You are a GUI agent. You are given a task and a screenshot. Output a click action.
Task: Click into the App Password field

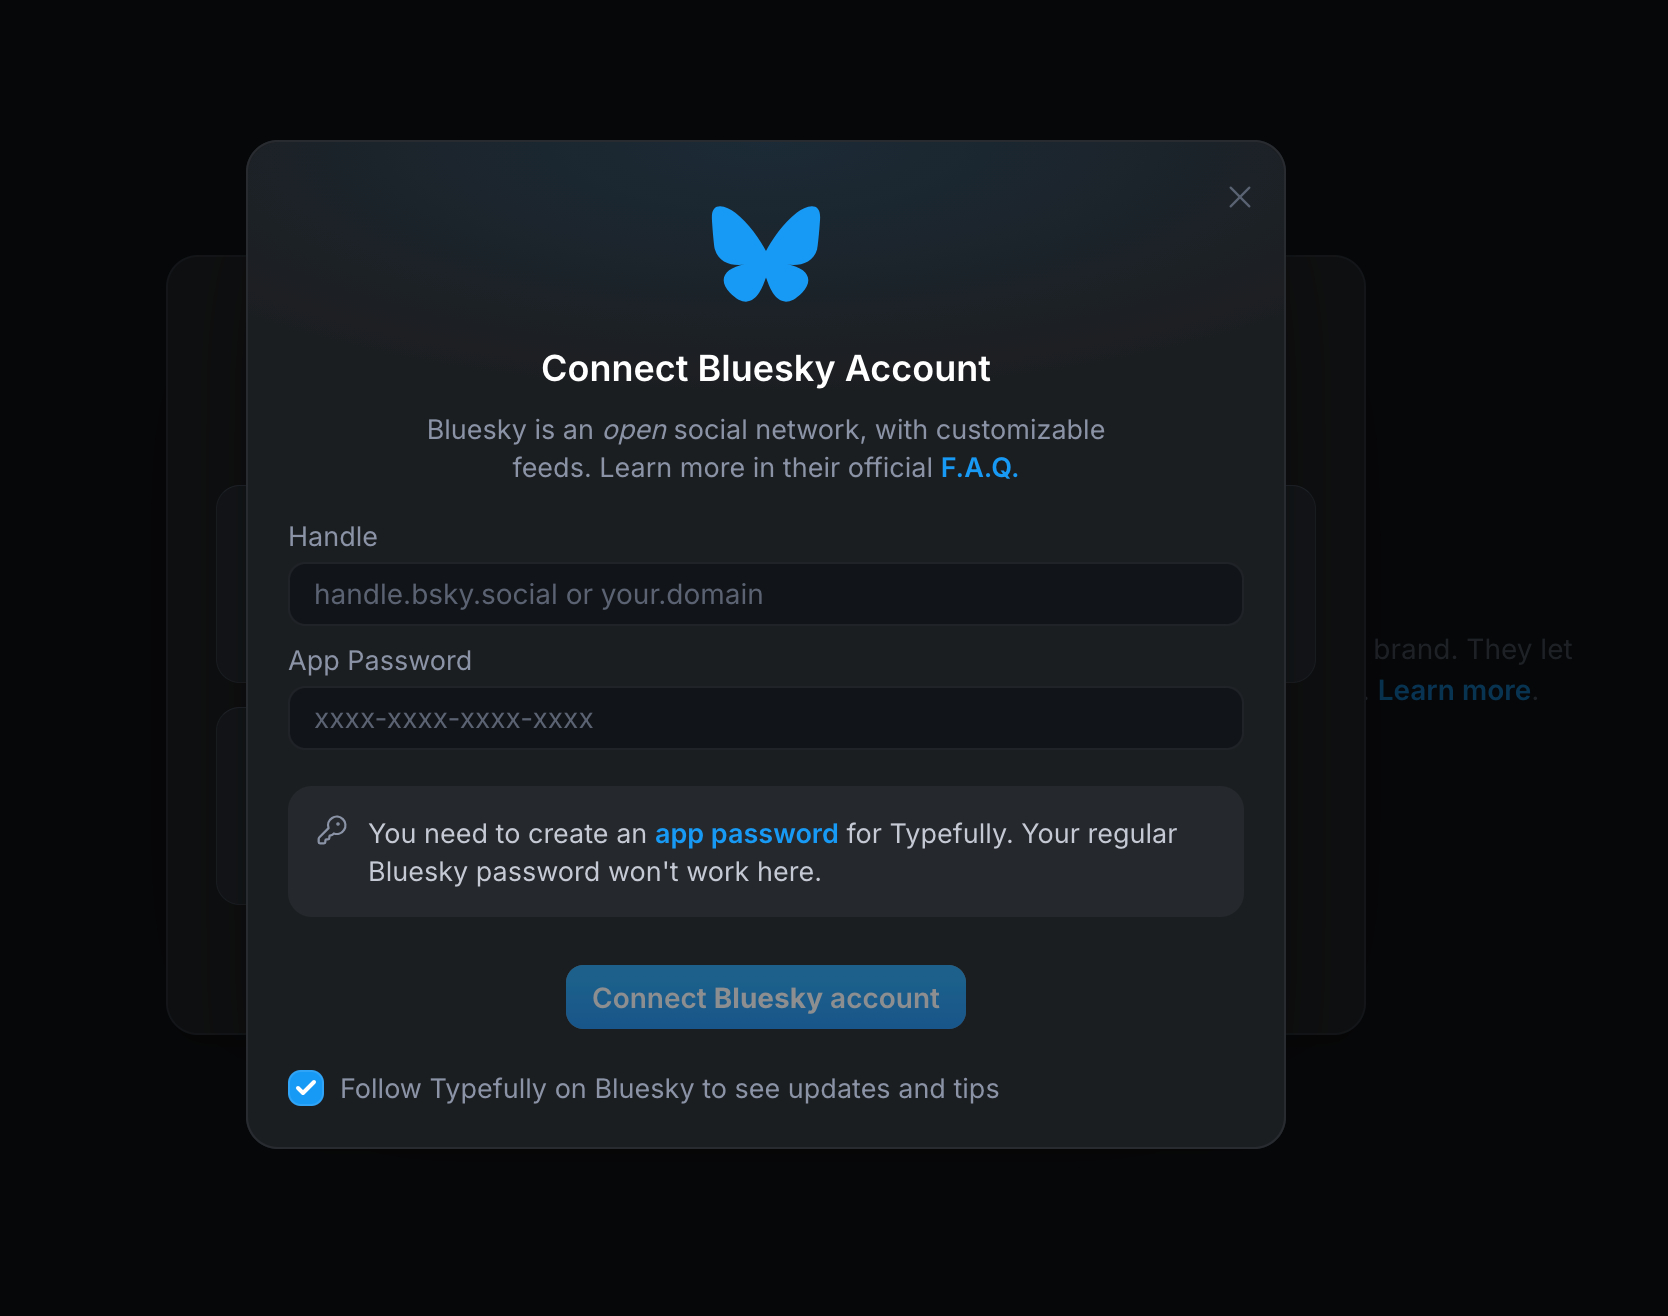coord(766,718)
